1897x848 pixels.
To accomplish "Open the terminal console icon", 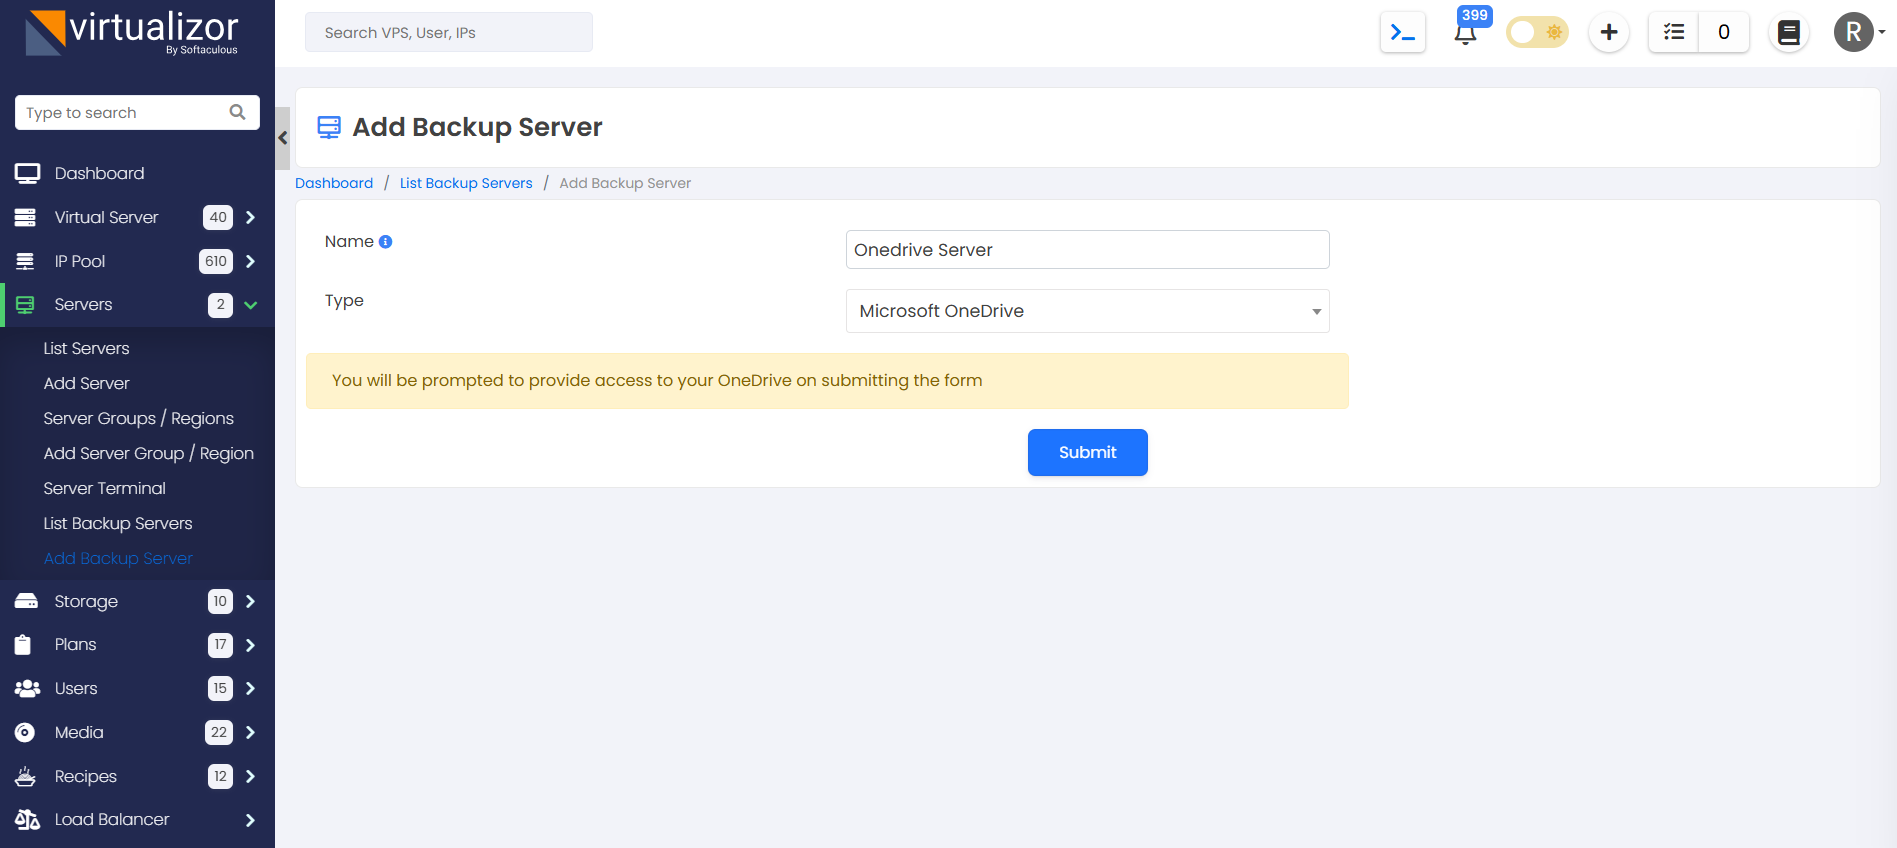I will click(x=1402, y=33).
